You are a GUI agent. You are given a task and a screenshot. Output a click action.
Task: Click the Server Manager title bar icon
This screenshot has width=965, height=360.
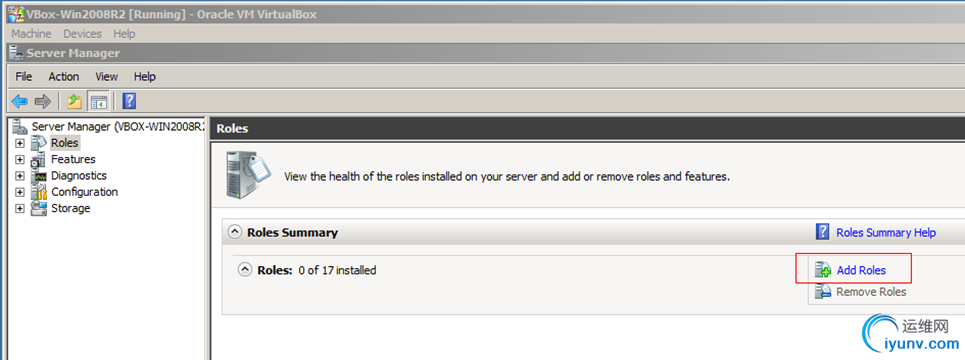coord(17,53)
